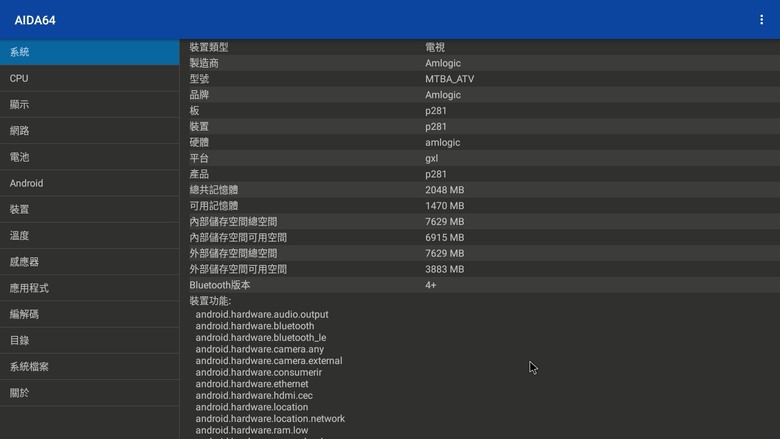
Task: Select the value 3883 MB
Action: point(445,269)
